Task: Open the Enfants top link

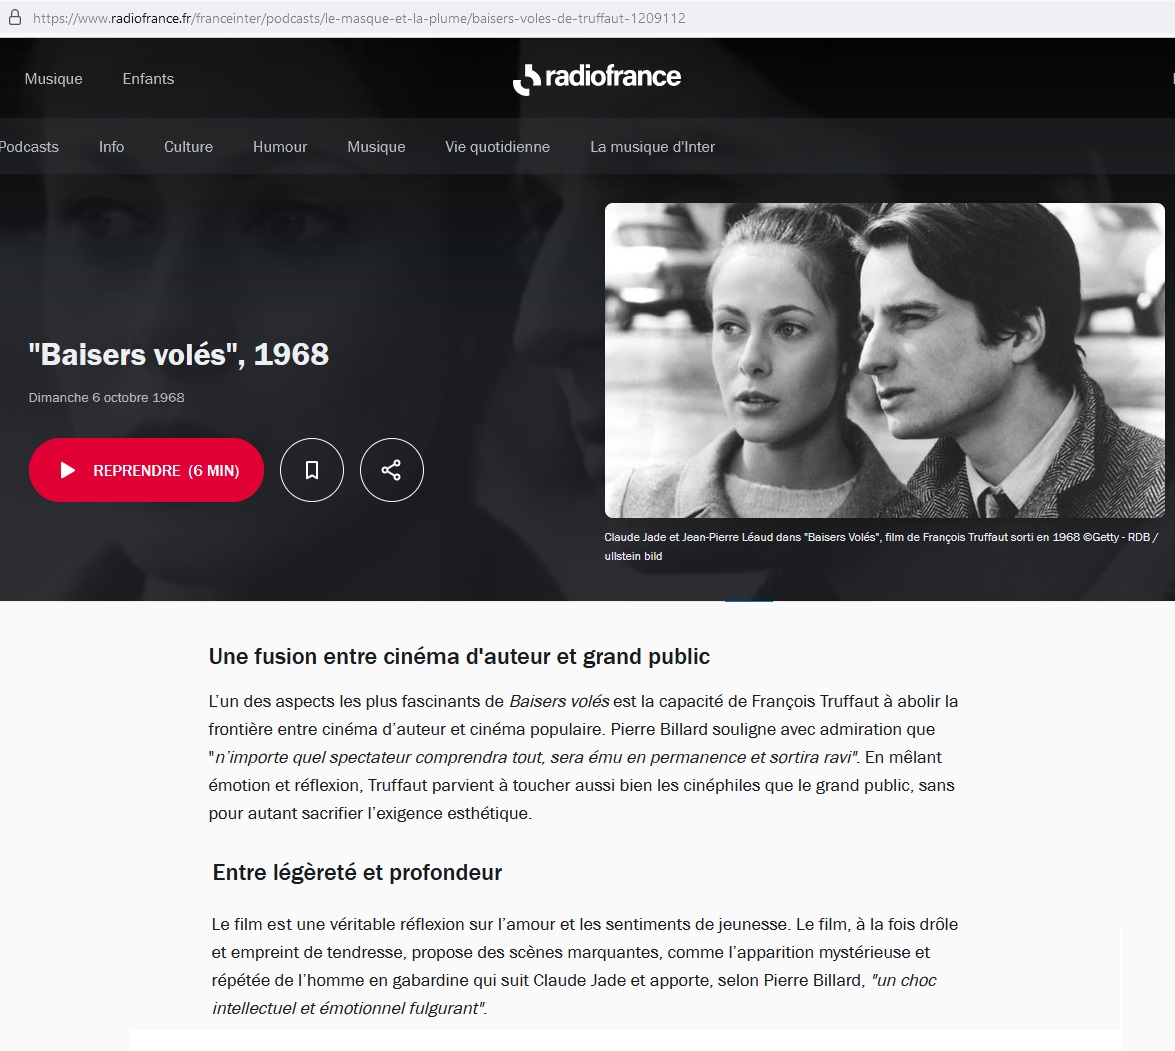Action: tap(148, 79)
